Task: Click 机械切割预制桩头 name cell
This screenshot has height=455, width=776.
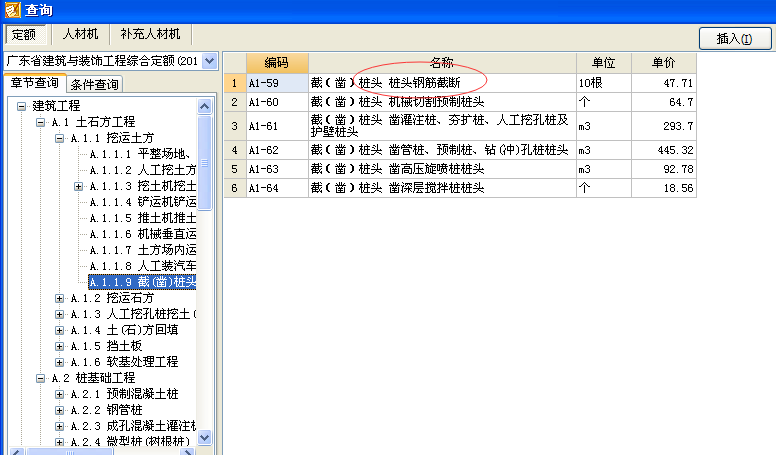Action: 442,102
